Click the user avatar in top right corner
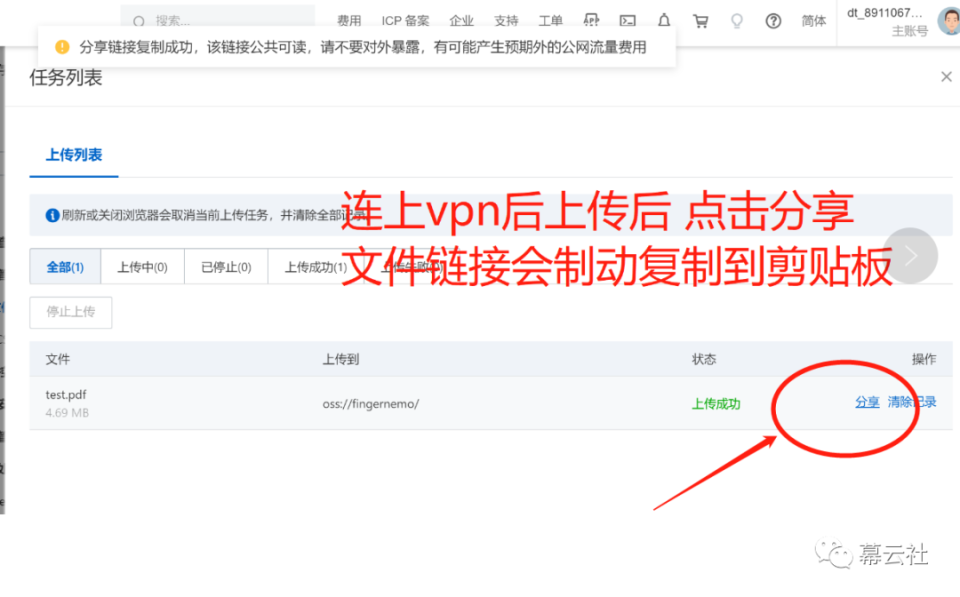This screenshot has width=960, height=597. (x=948, y=20)
